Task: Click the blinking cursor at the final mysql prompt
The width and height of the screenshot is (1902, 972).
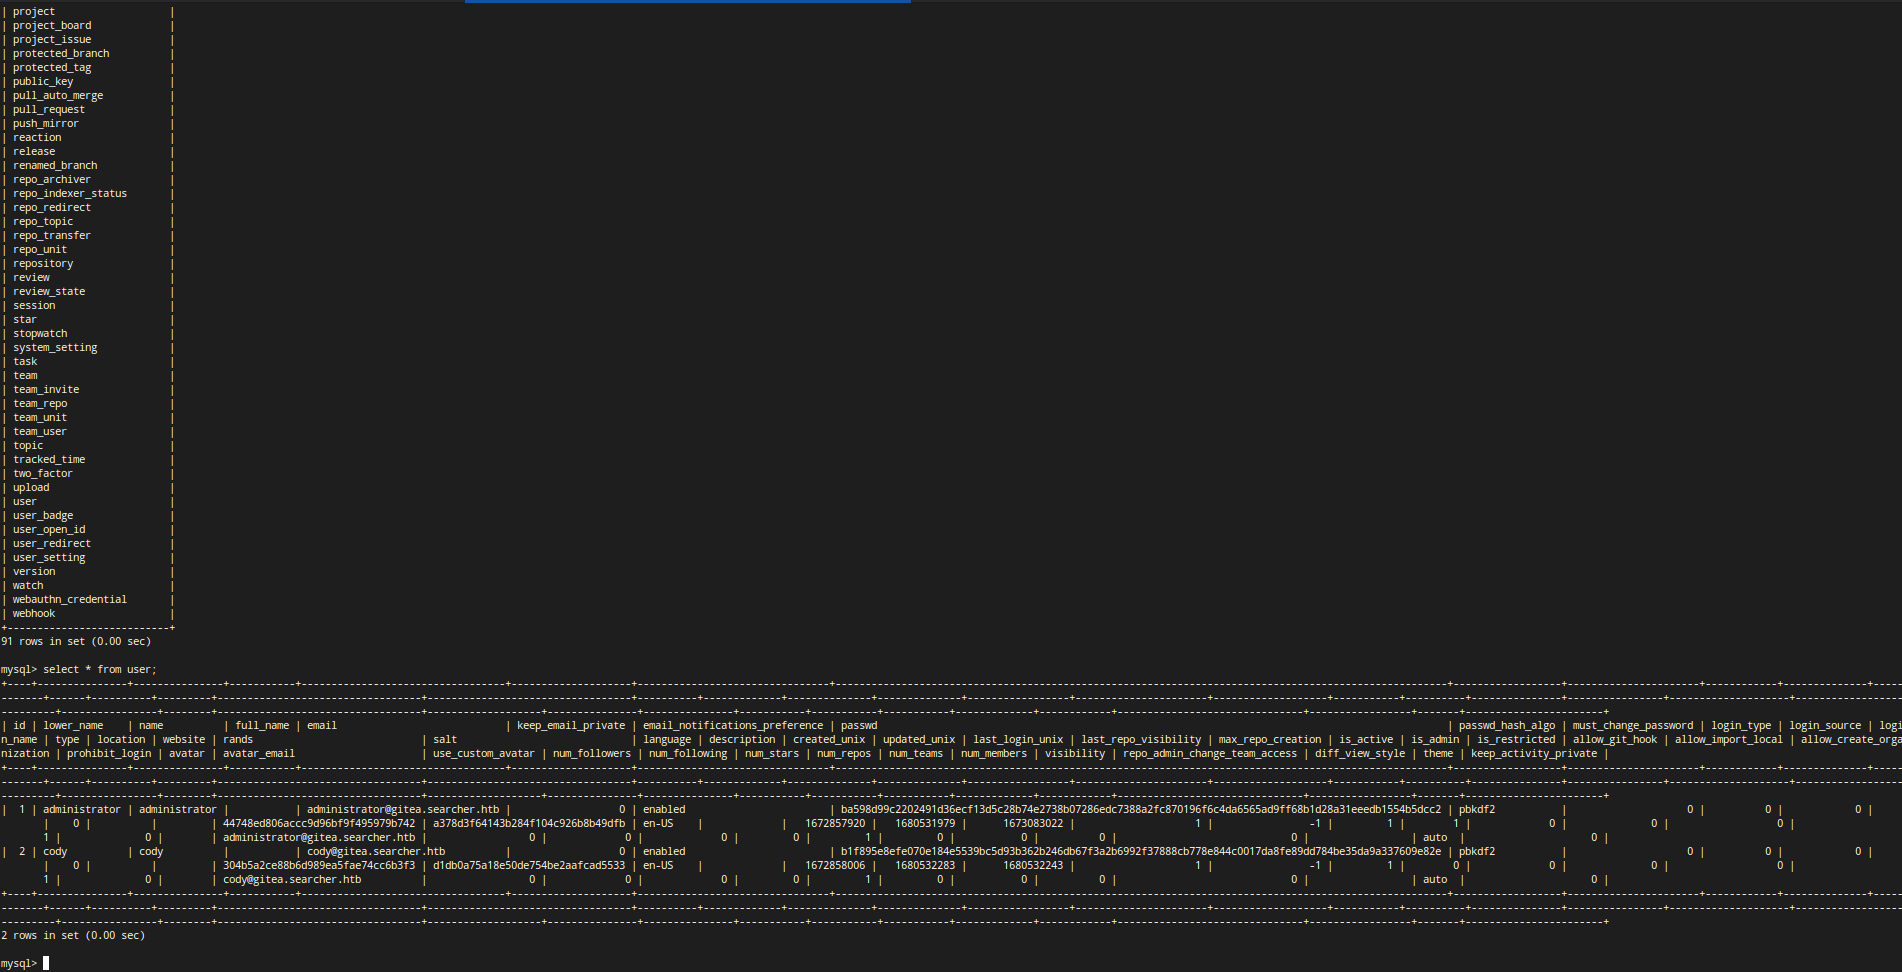Action: click(46, 963)
